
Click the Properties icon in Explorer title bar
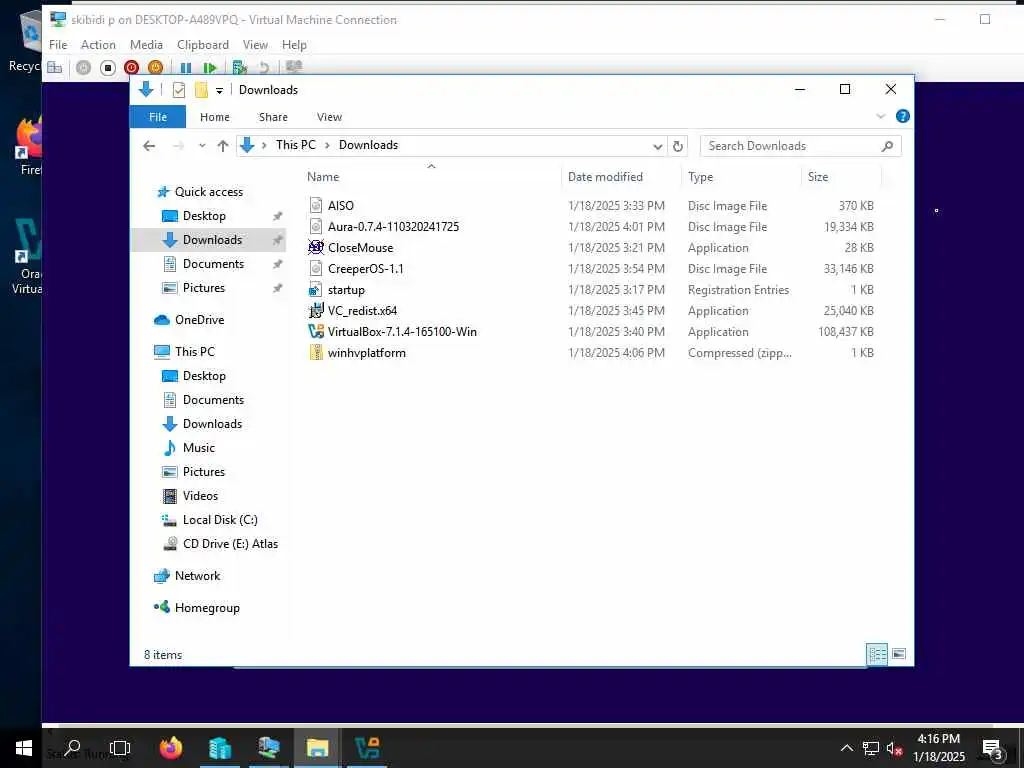(178, 89)
